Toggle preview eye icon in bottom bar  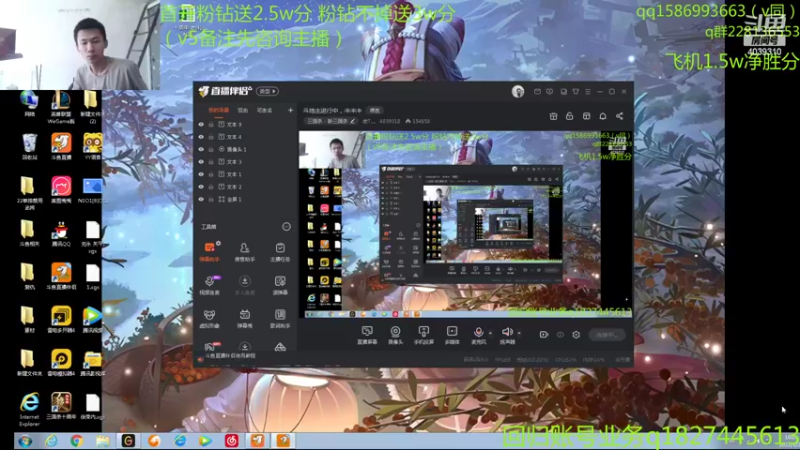click(560, 335)
